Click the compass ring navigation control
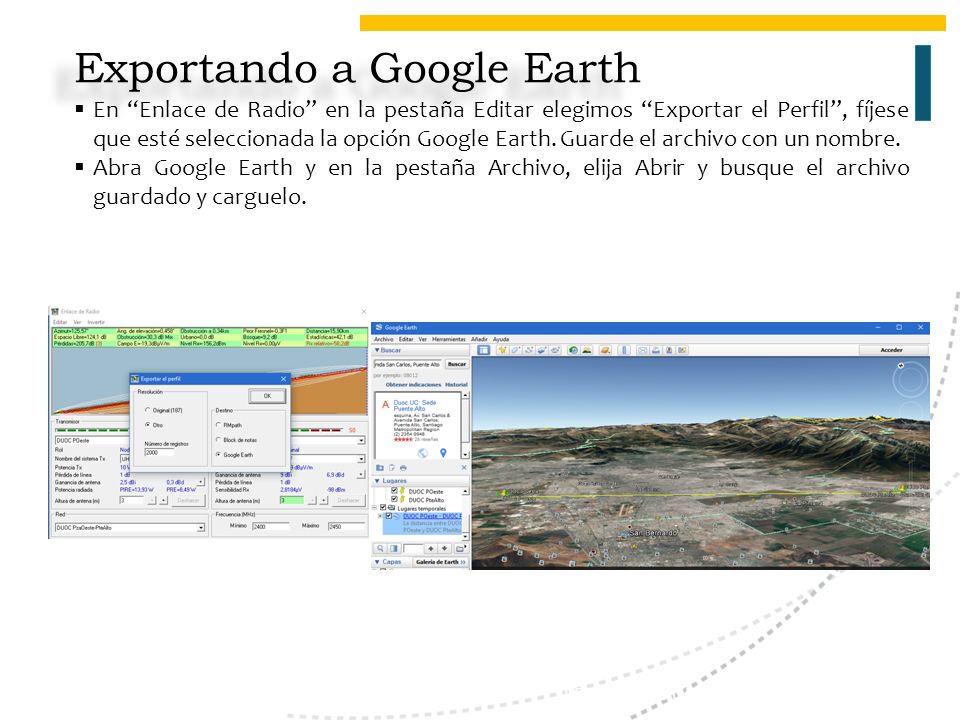960x720 pixels. pyautogui.click(x=910, y=380)
